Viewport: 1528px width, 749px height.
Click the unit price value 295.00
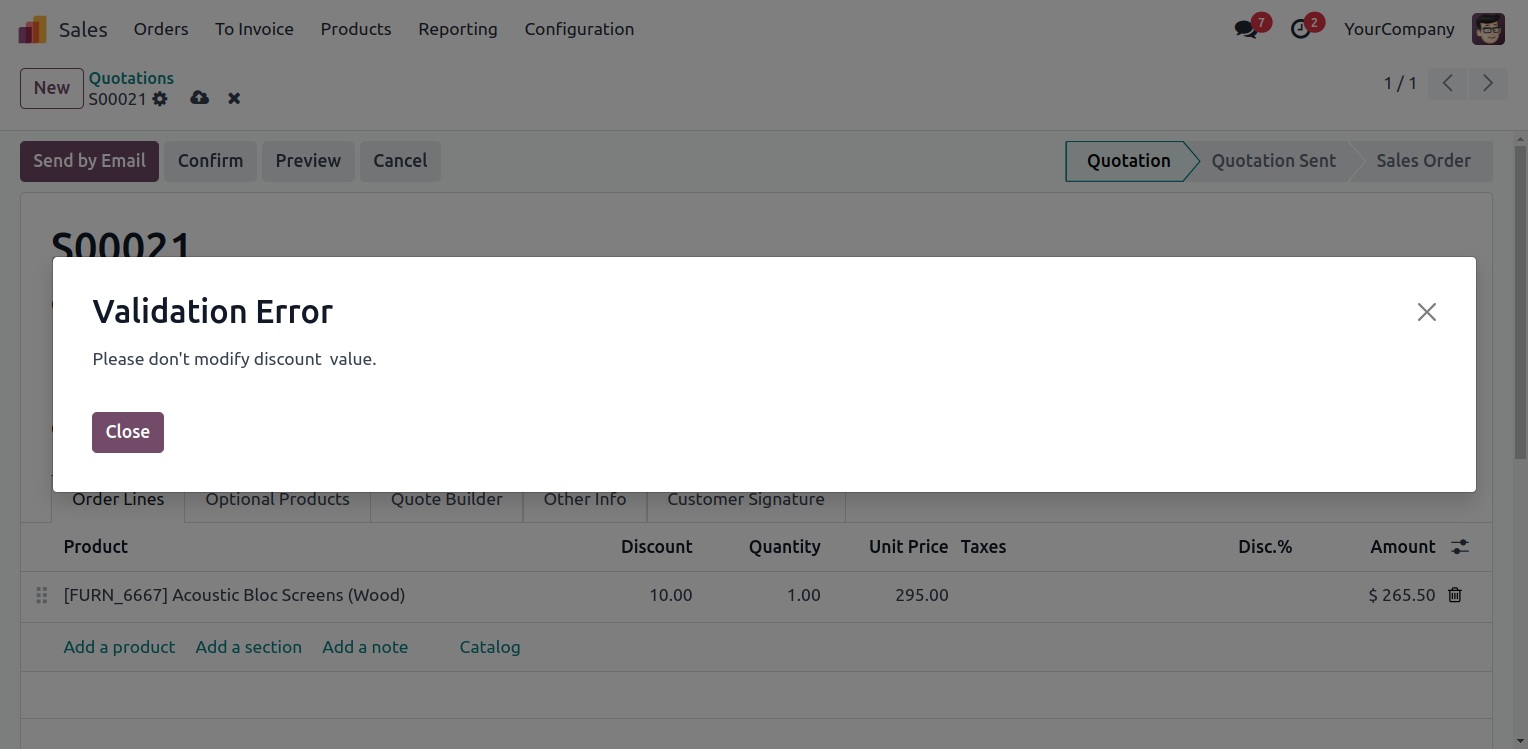pos(921,595)
